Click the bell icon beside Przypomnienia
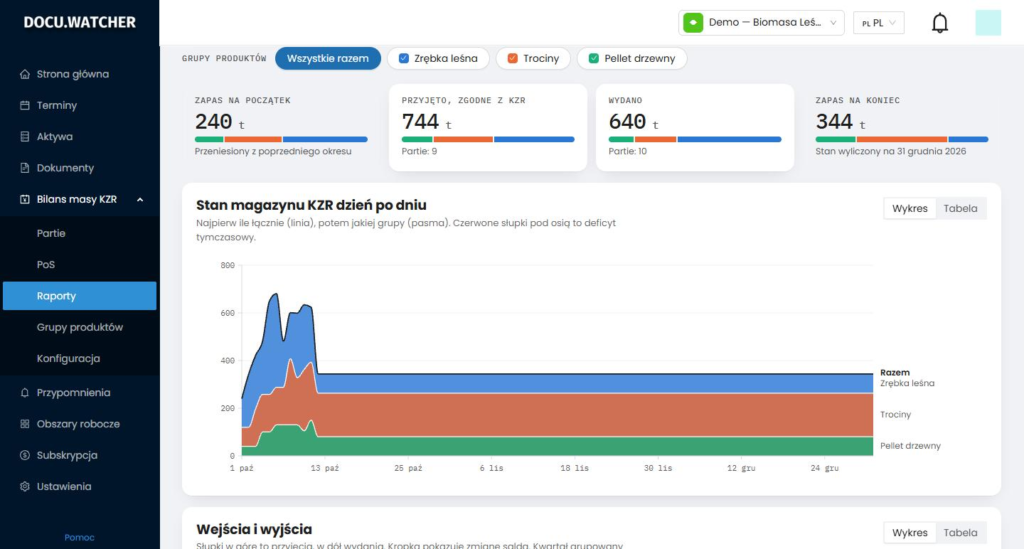 [25, 392]
